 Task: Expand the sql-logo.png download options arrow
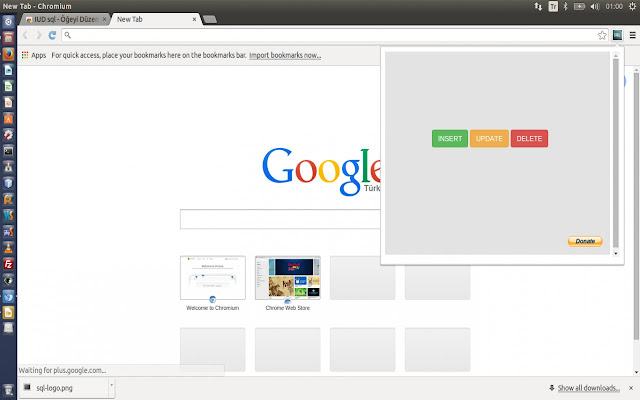[x=111, y=386]
